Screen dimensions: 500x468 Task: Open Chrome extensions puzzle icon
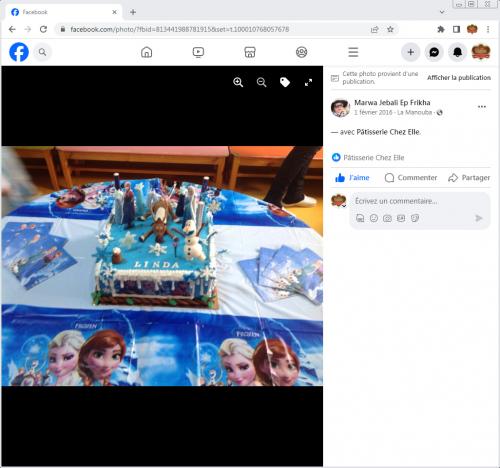point(441,29)
